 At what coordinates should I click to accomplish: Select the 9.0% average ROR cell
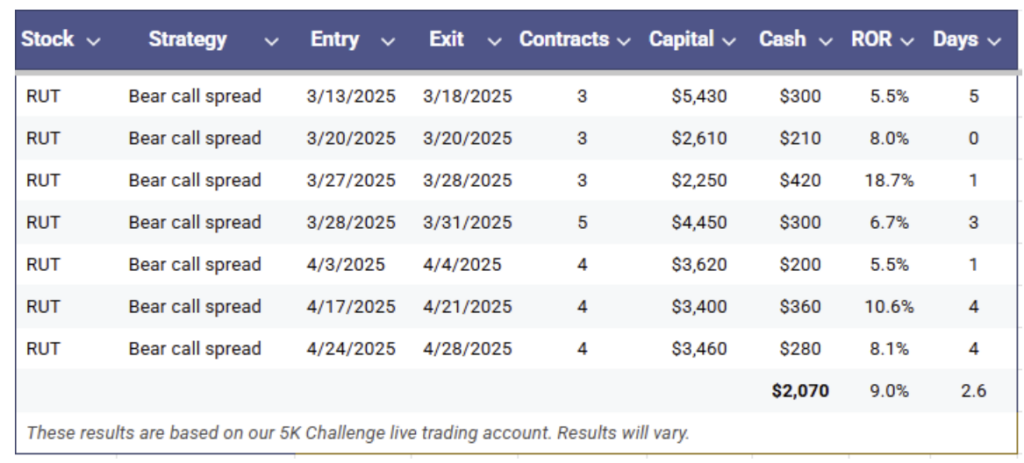pos(889,391)
